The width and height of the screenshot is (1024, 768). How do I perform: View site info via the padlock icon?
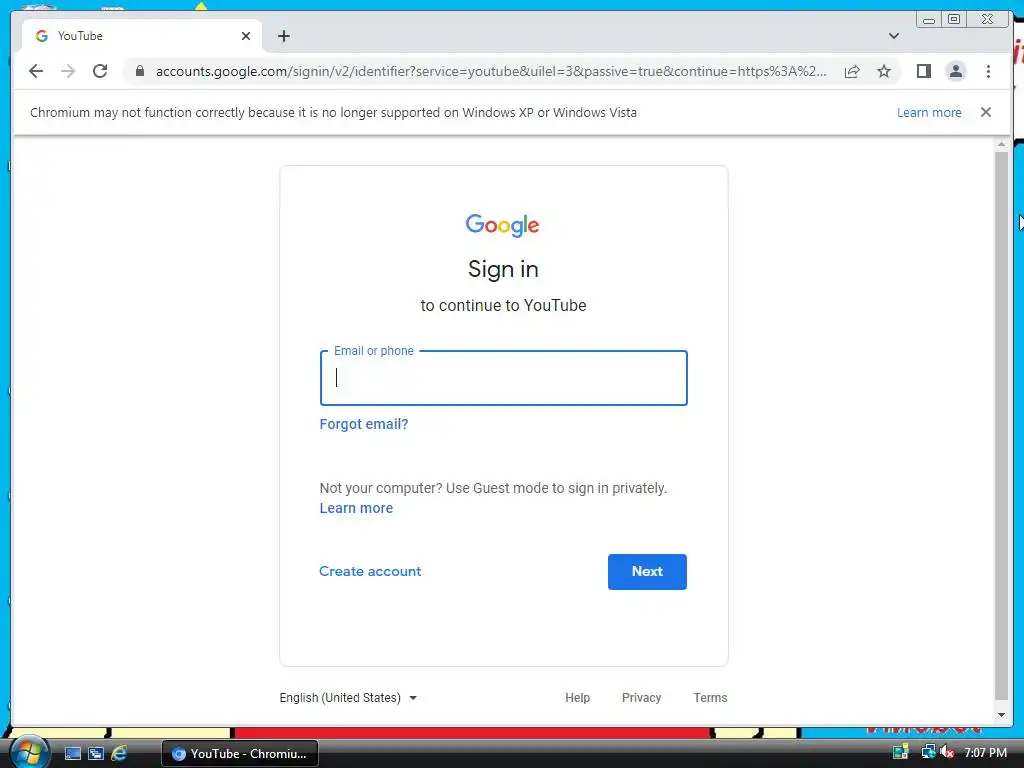(140, 71)
